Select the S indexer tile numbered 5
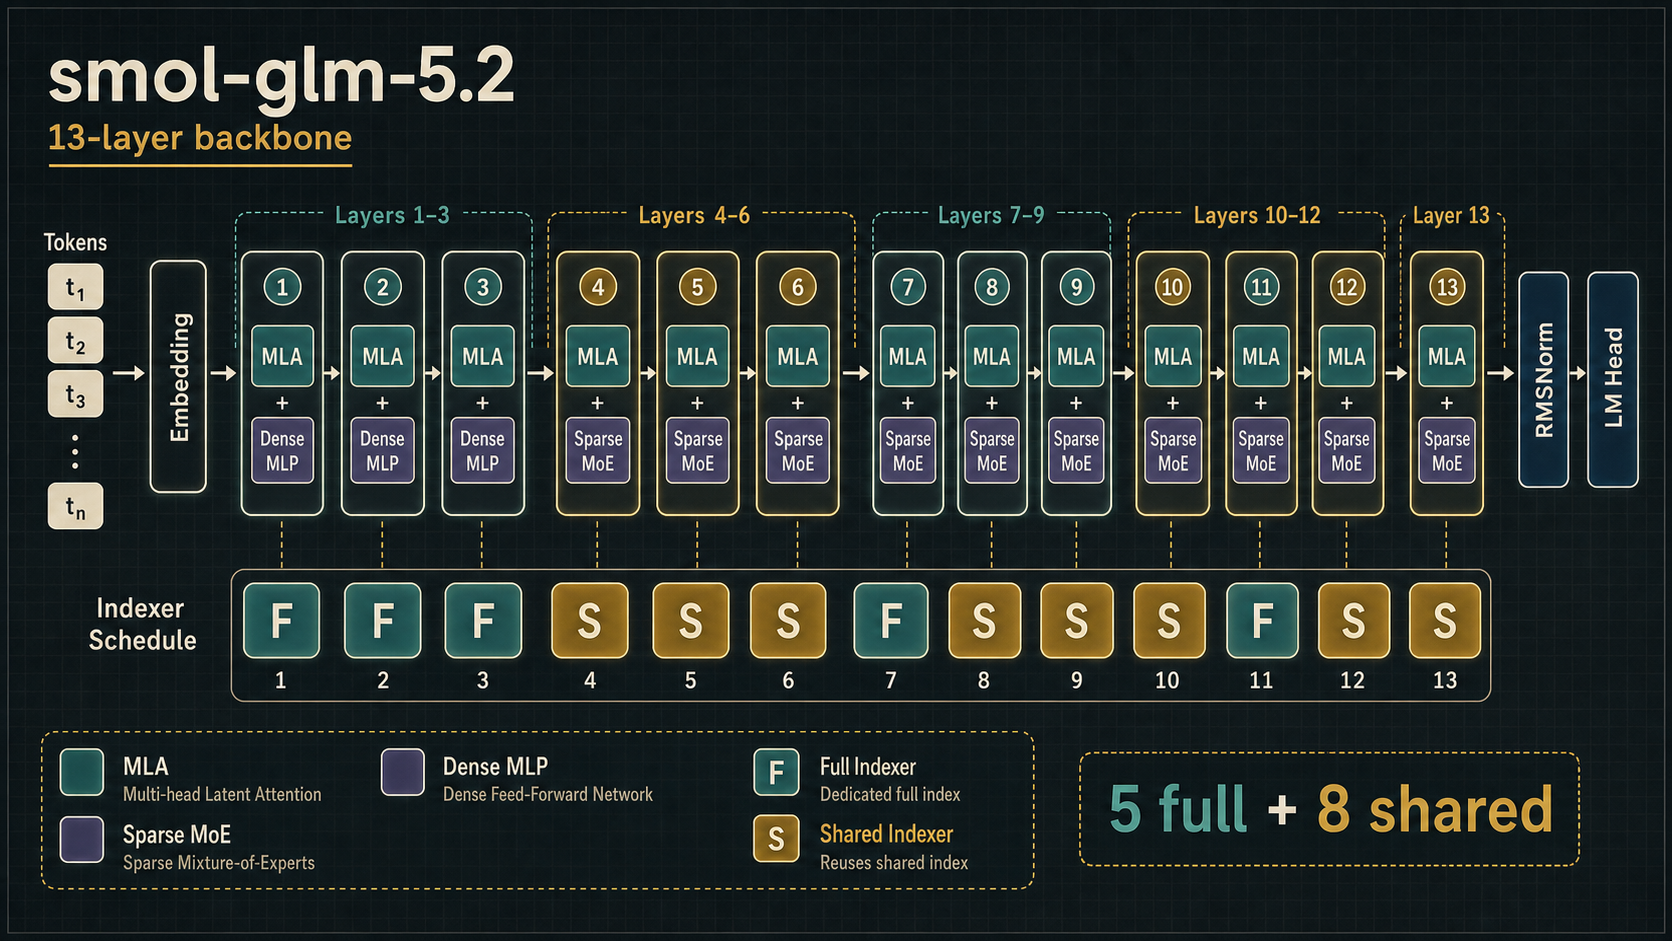This screenshot has height=941, width=1672. click(691, 621)
